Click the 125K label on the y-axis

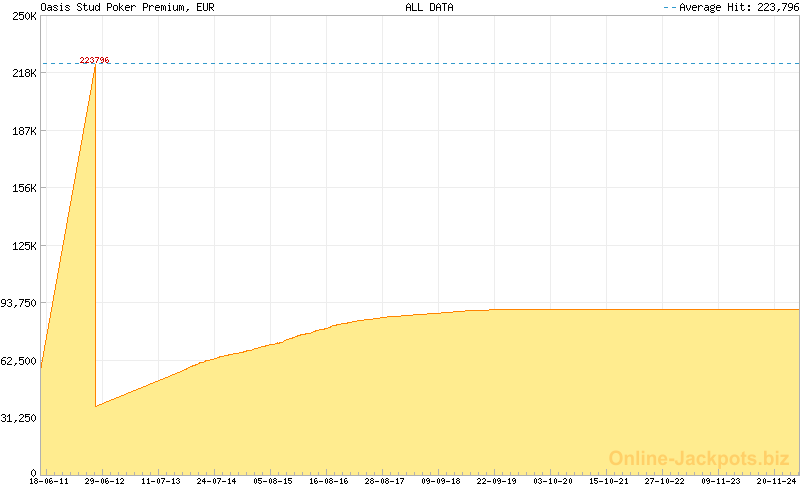[23, 246]
